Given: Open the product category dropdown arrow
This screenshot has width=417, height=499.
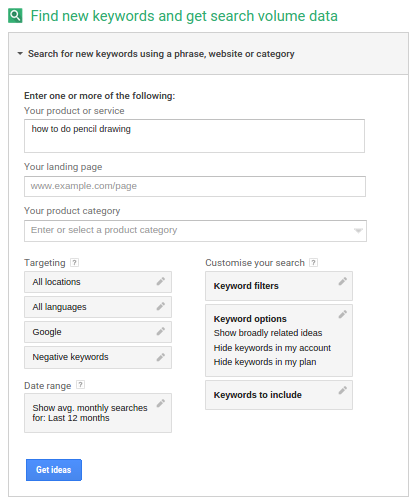Looking at the screenshot, I should [x=358, y=231].
